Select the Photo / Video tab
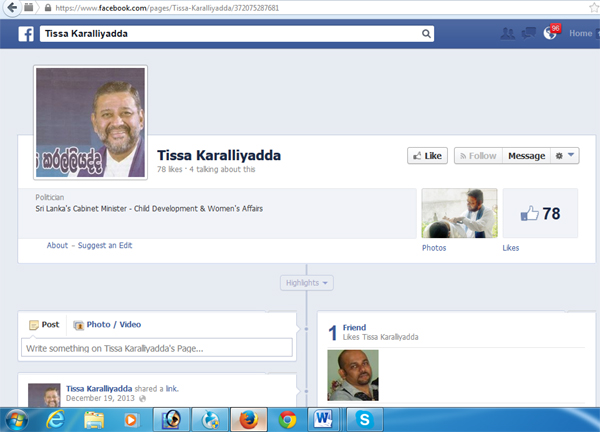This screenshot has height=432, width=600. [x=107, y=324]
